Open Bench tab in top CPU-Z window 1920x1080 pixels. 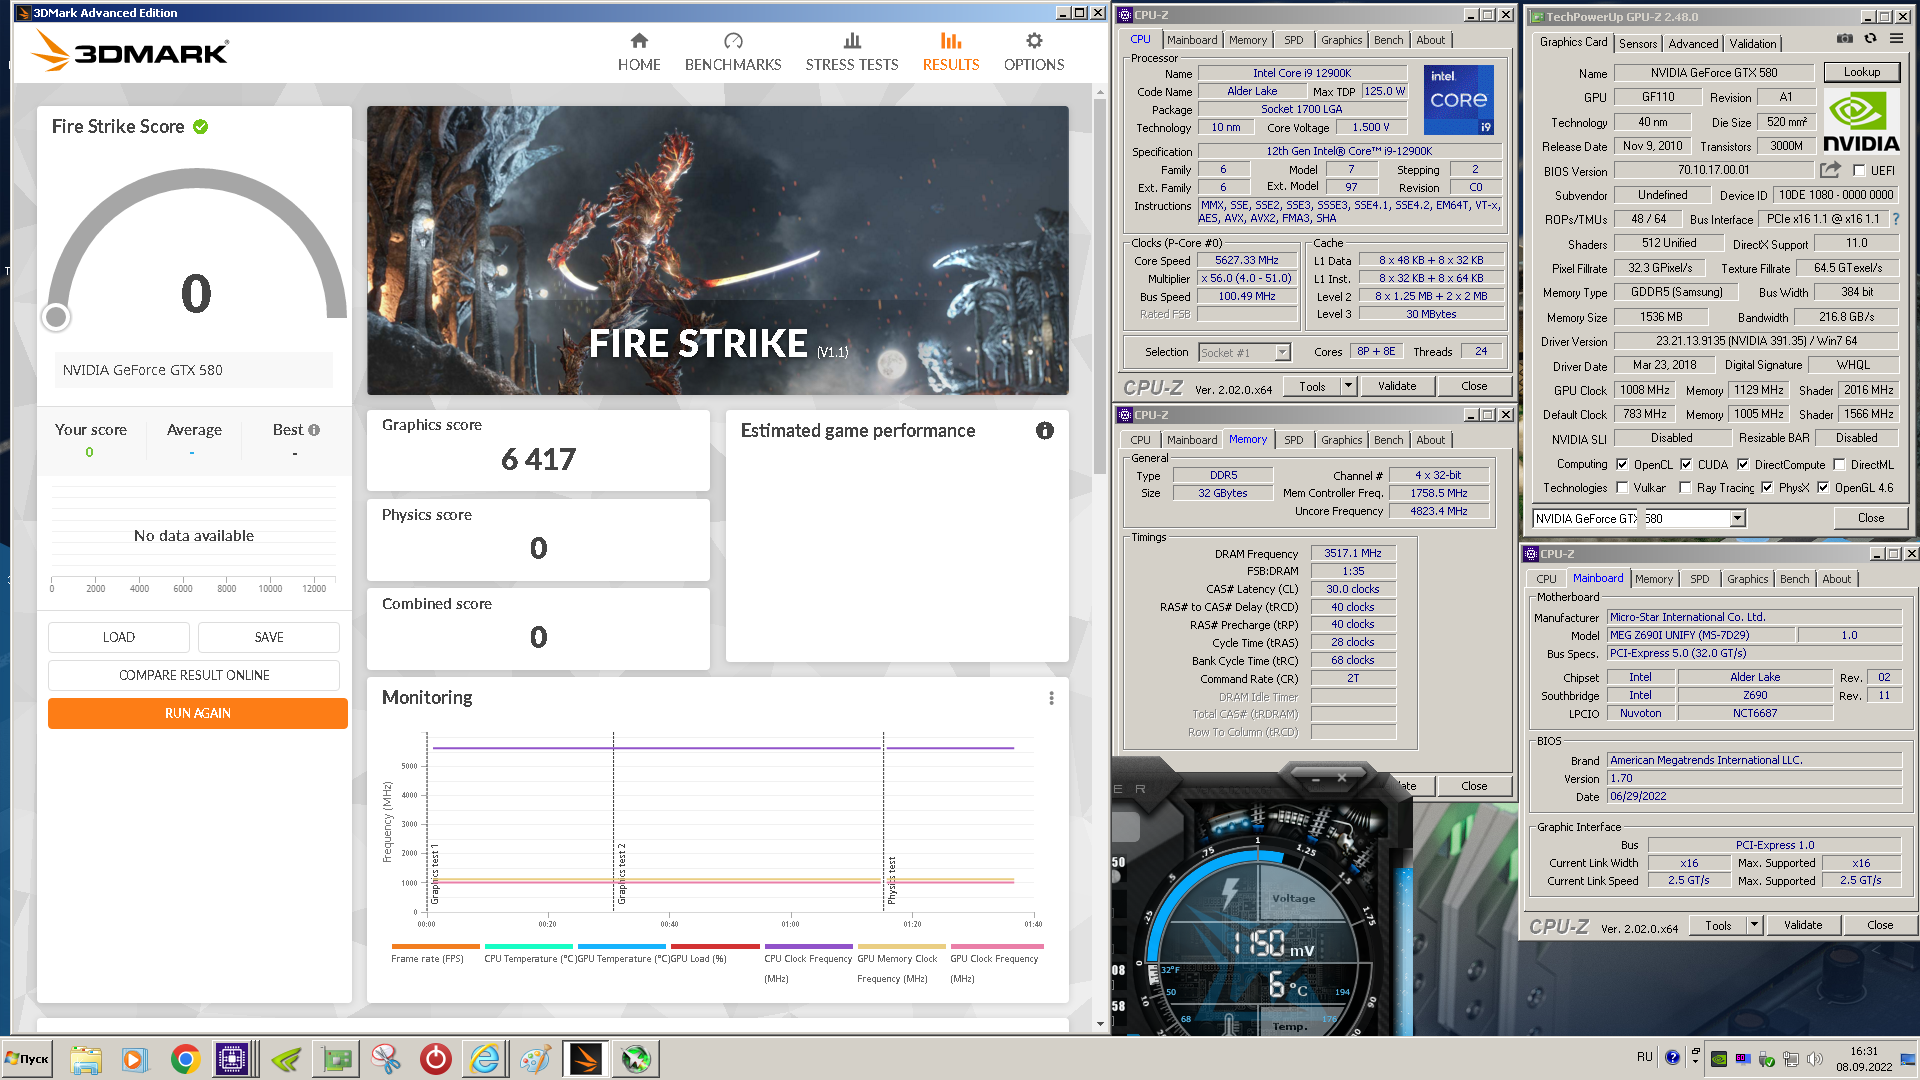coord(1388,40)
